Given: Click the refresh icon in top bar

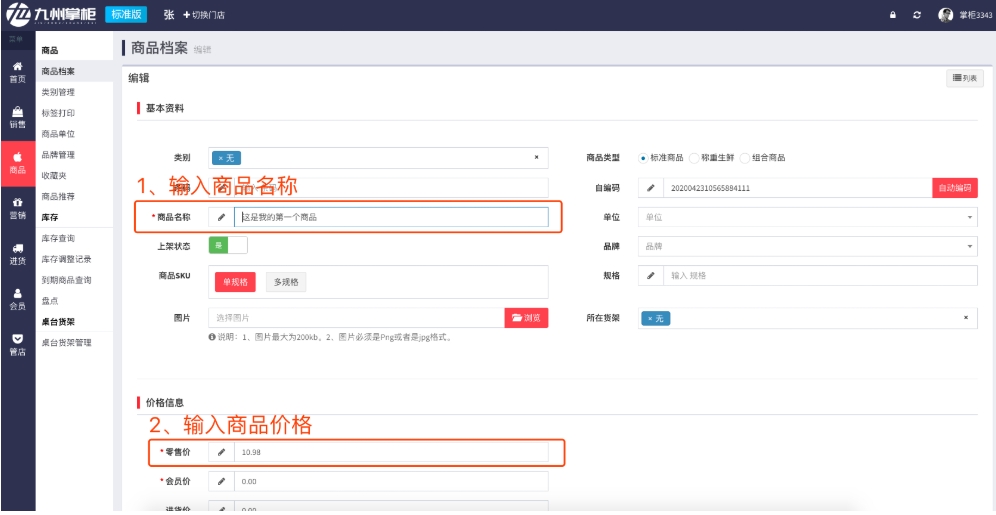Looking at the screenshot, I should [x=917, y=15].
